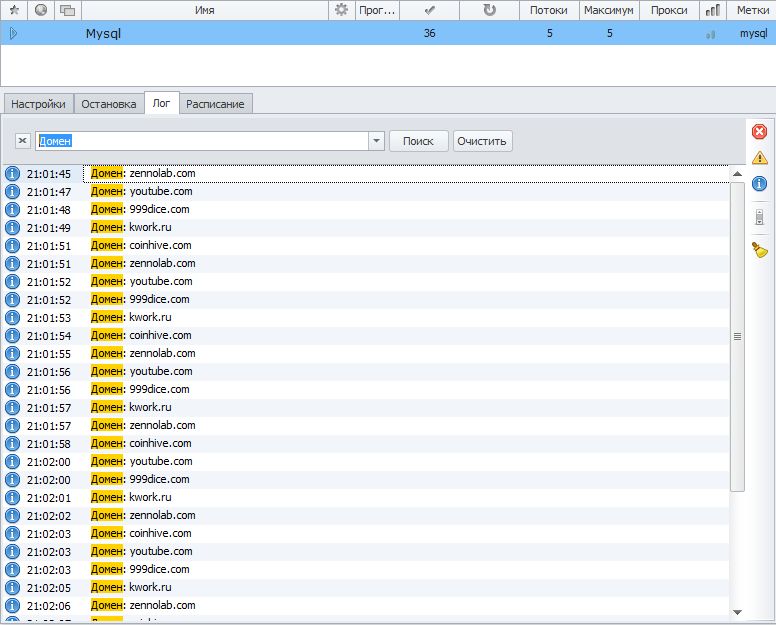
Task: Click the success count 36 in Mysql row
Action: tap(430, 33)
